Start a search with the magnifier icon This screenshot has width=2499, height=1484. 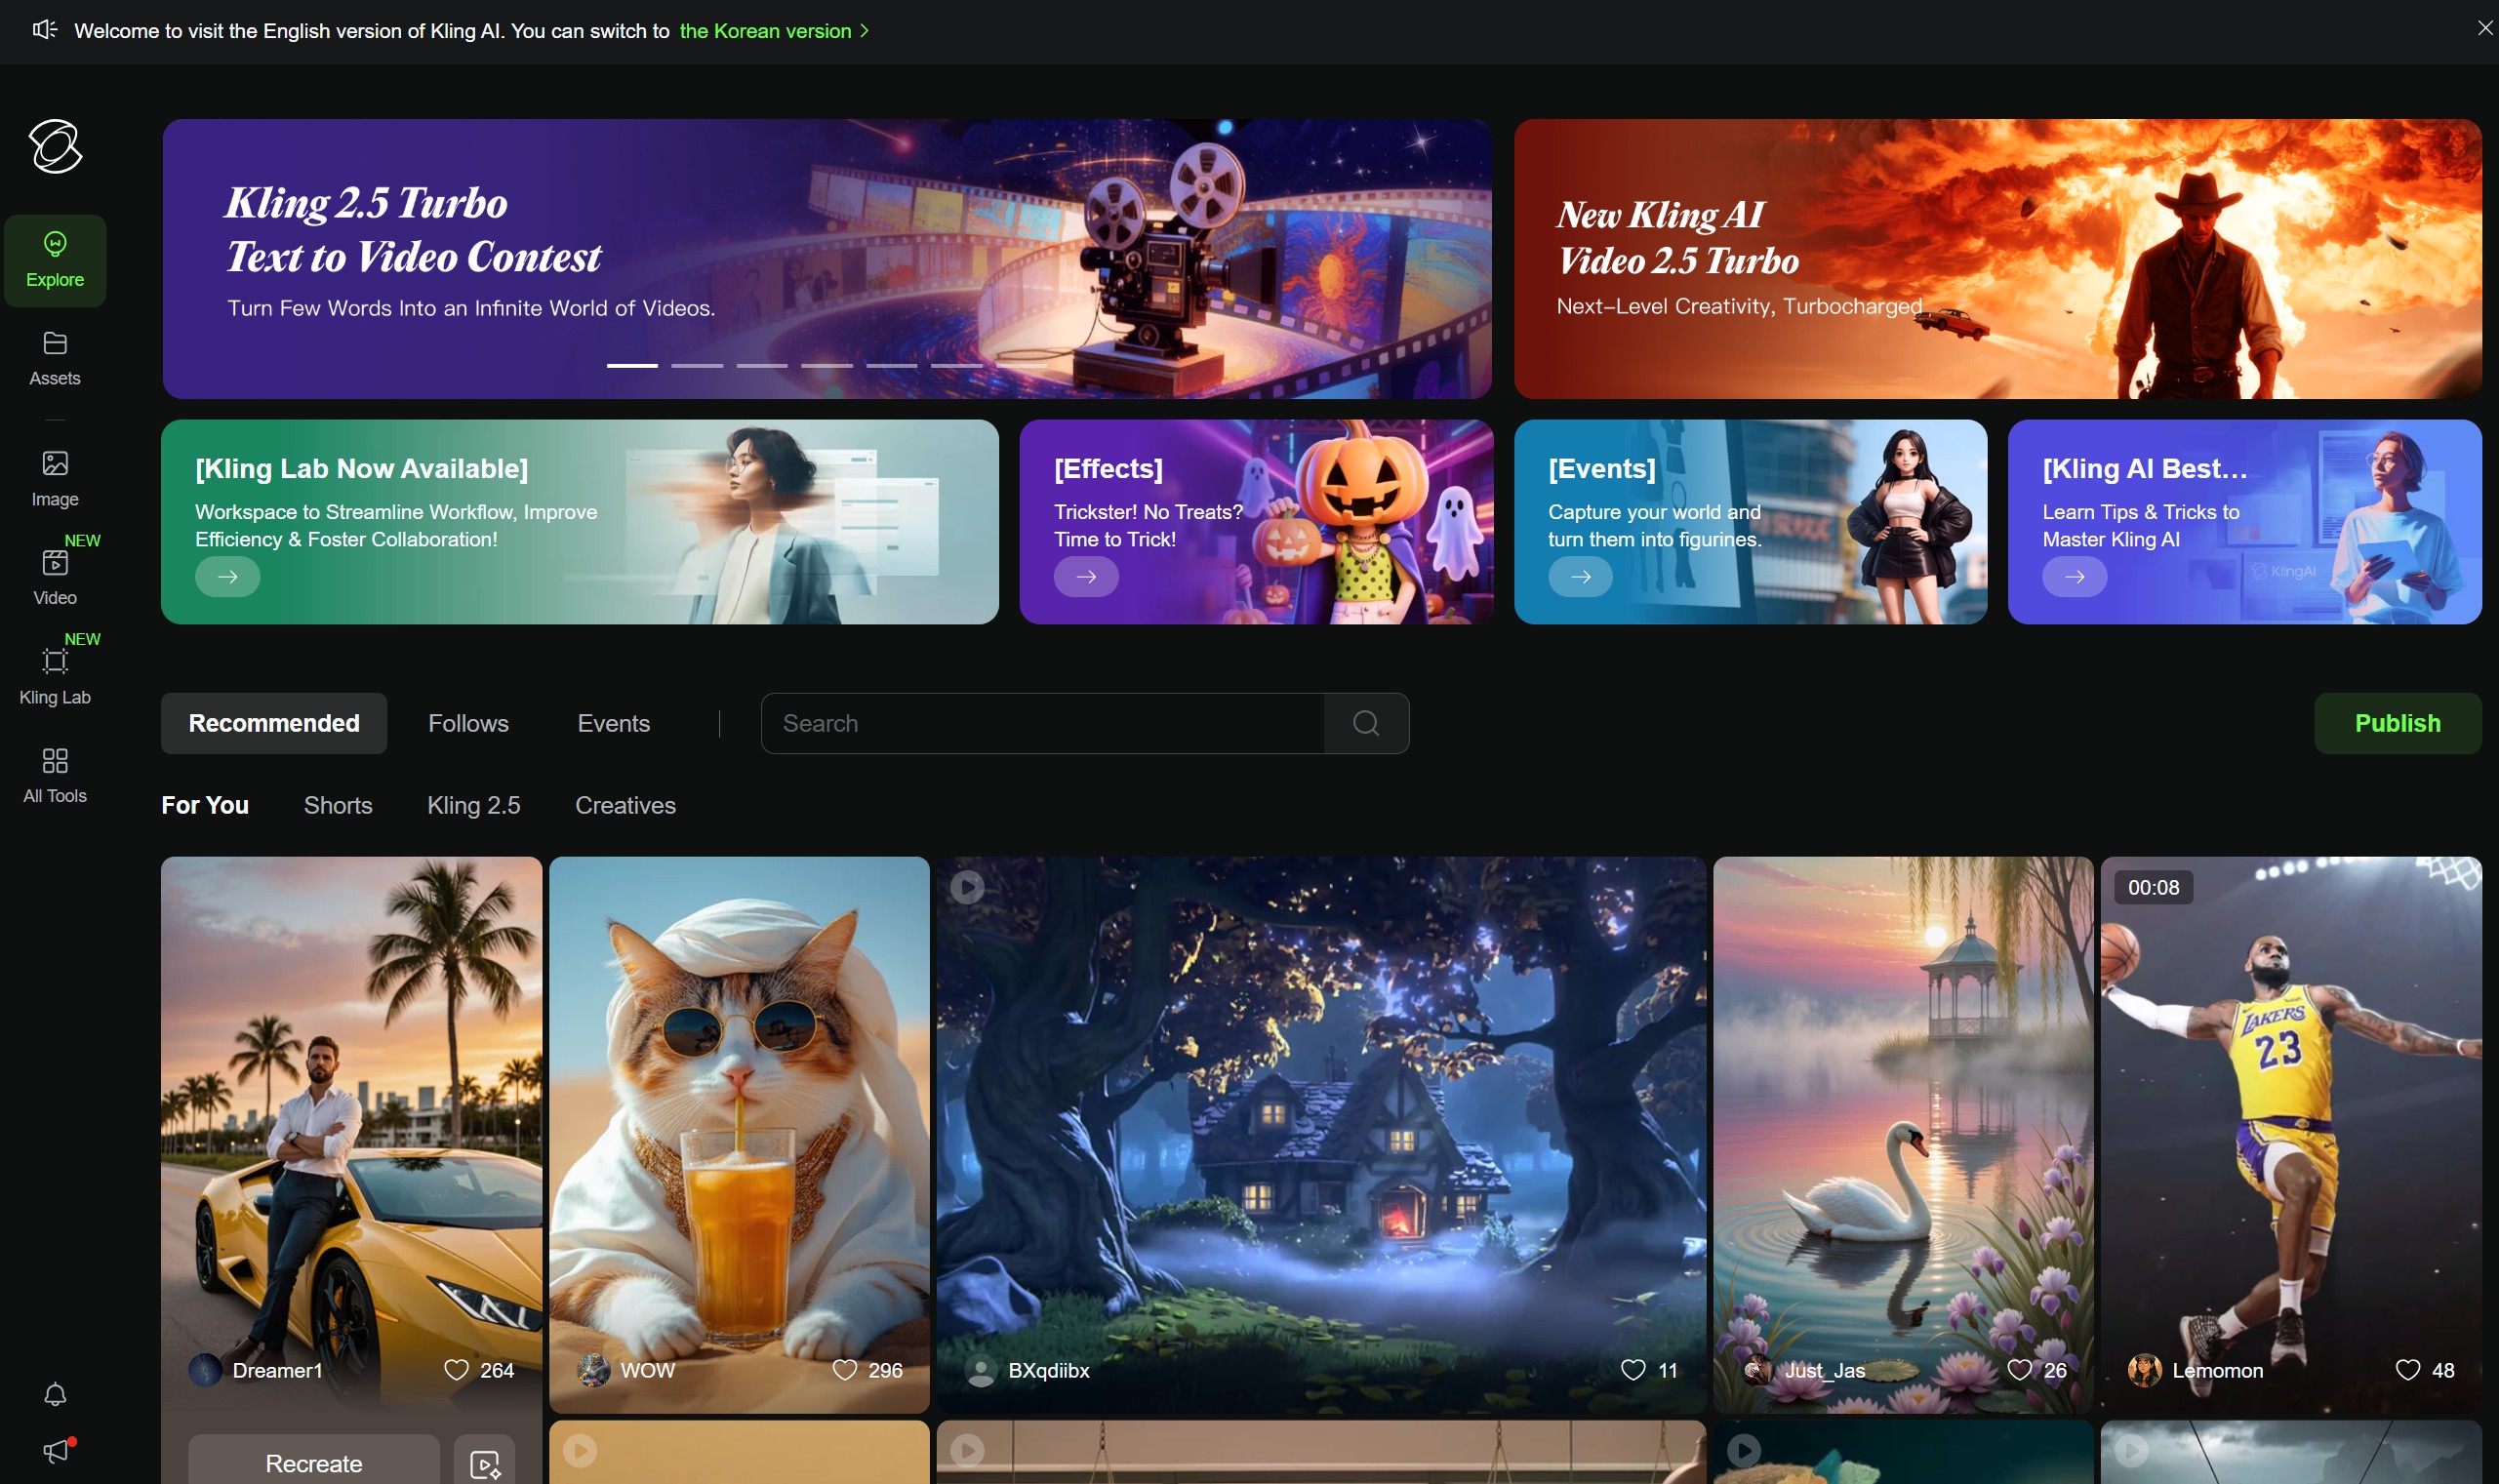(x=1364, y=722)
